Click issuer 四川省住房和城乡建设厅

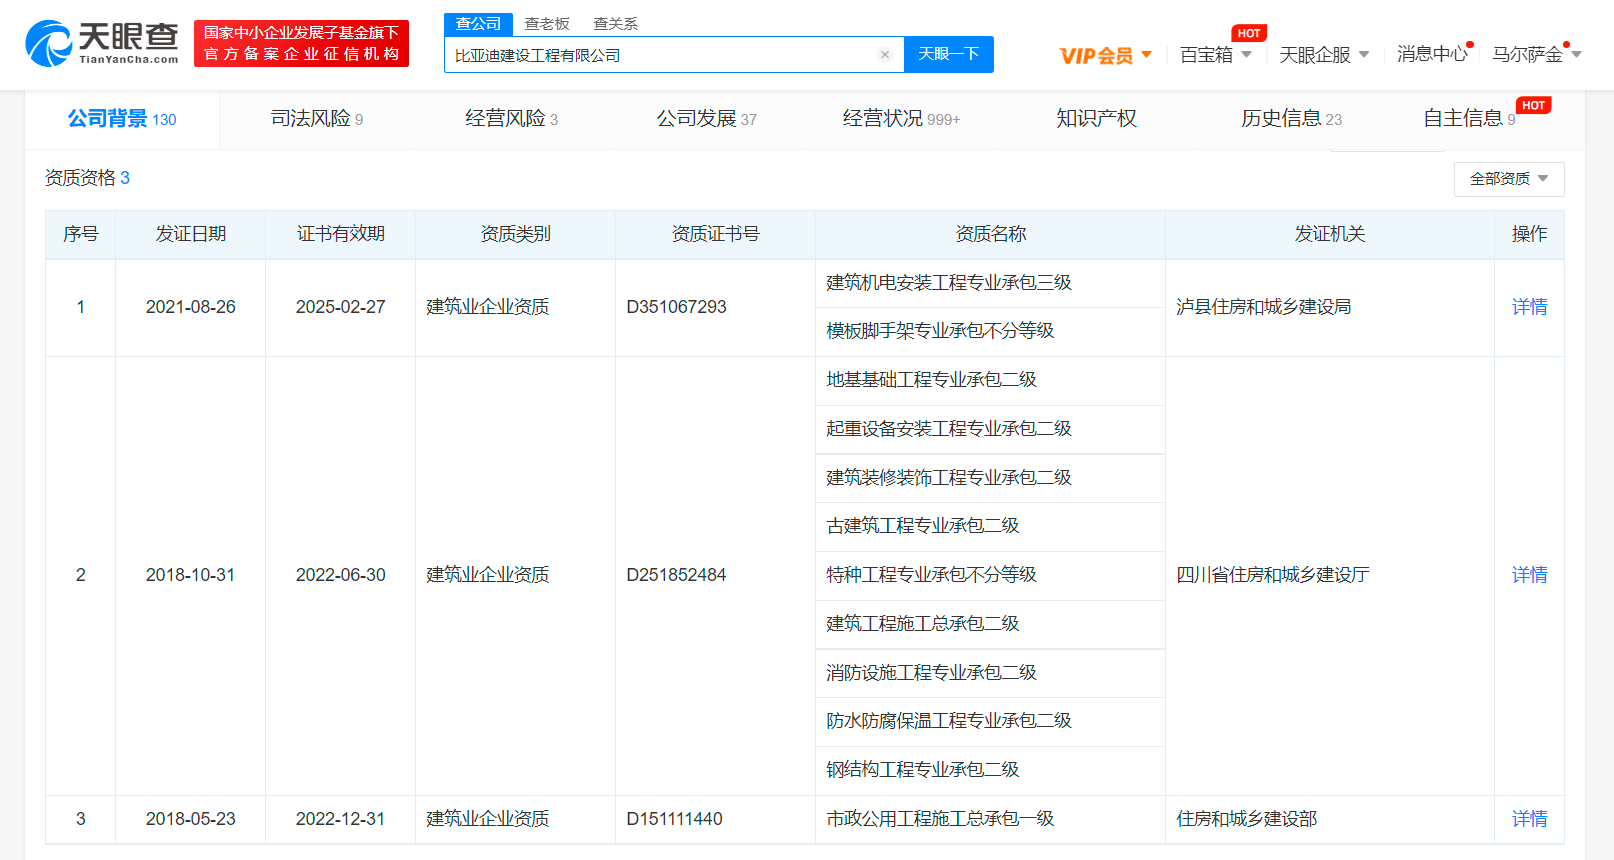[x=1272, y=575]
